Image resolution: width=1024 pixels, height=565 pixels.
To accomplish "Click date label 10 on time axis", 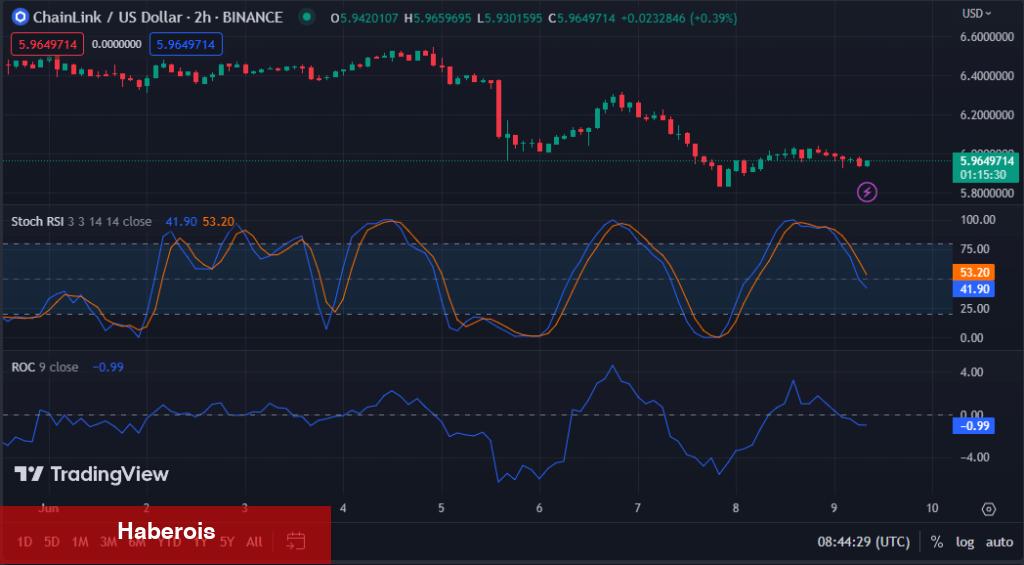I will (932, 508).
